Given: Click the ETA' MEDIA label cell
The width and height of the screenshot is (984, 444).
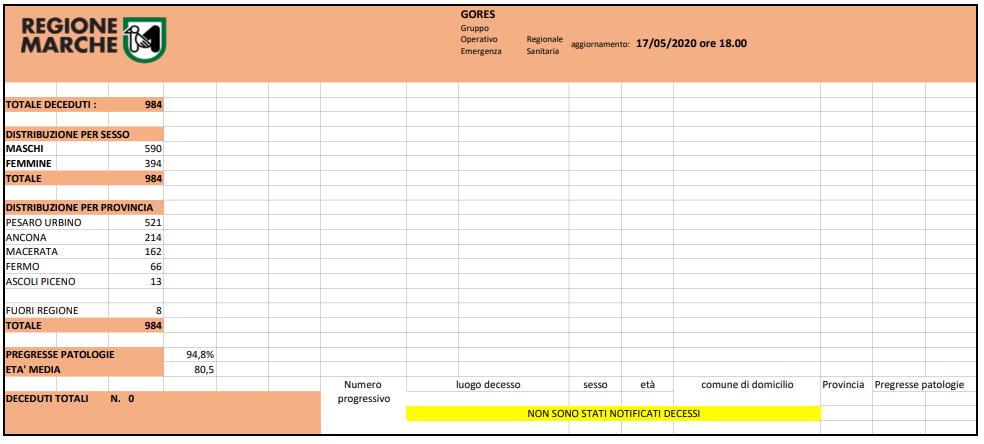Looking at the screenshot, I should coord(84,369).
